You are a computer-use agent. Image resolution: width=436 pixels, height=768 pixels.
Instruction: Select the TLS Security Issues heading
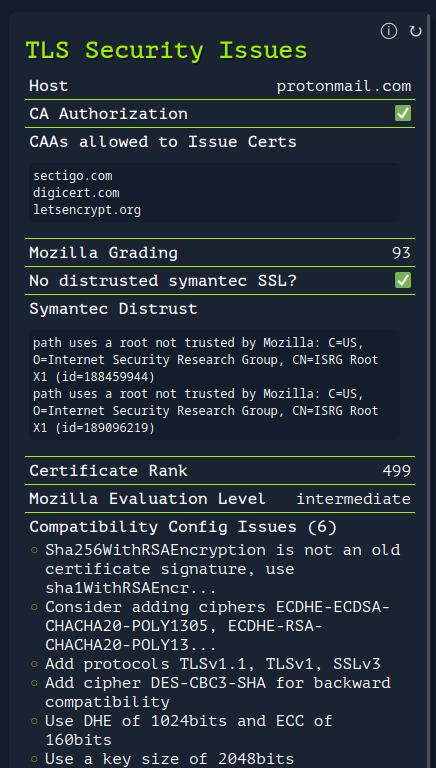click(167, 50)
